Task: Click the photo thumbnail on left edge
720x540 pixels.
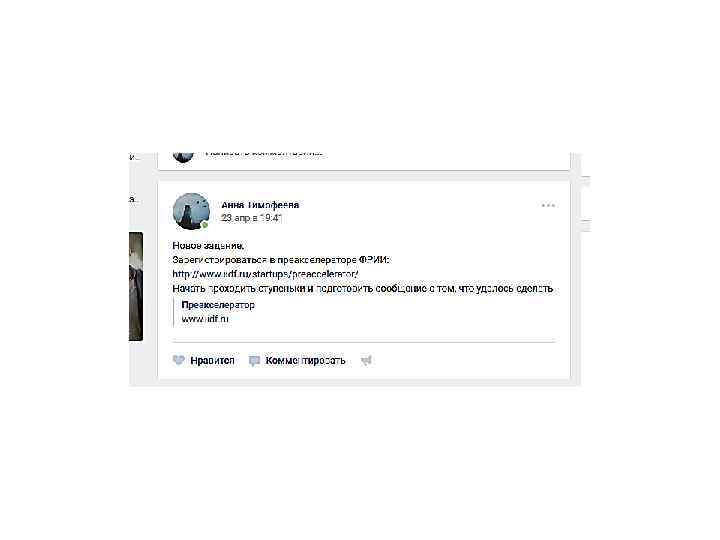Action: 136,287
